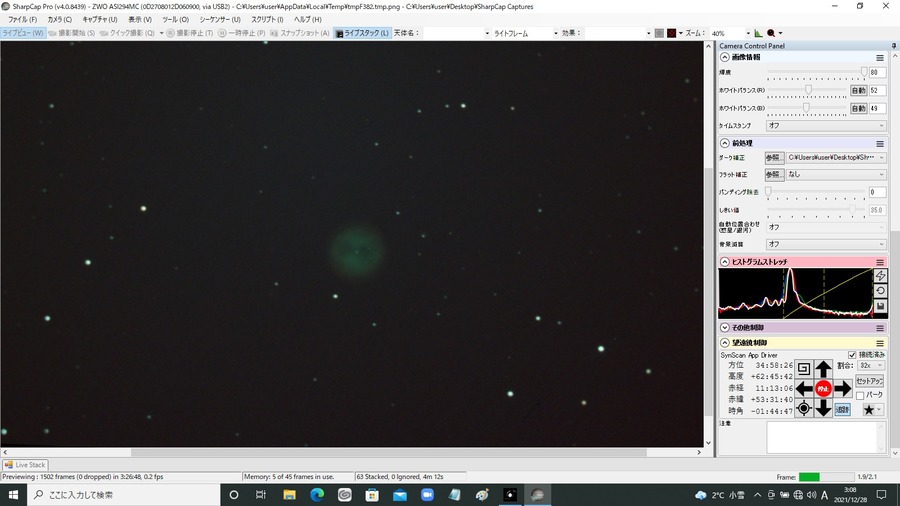Open the 割合 32x rate dropdown
This screenshot has height=506, width=900.
click(x=871, y=365)
